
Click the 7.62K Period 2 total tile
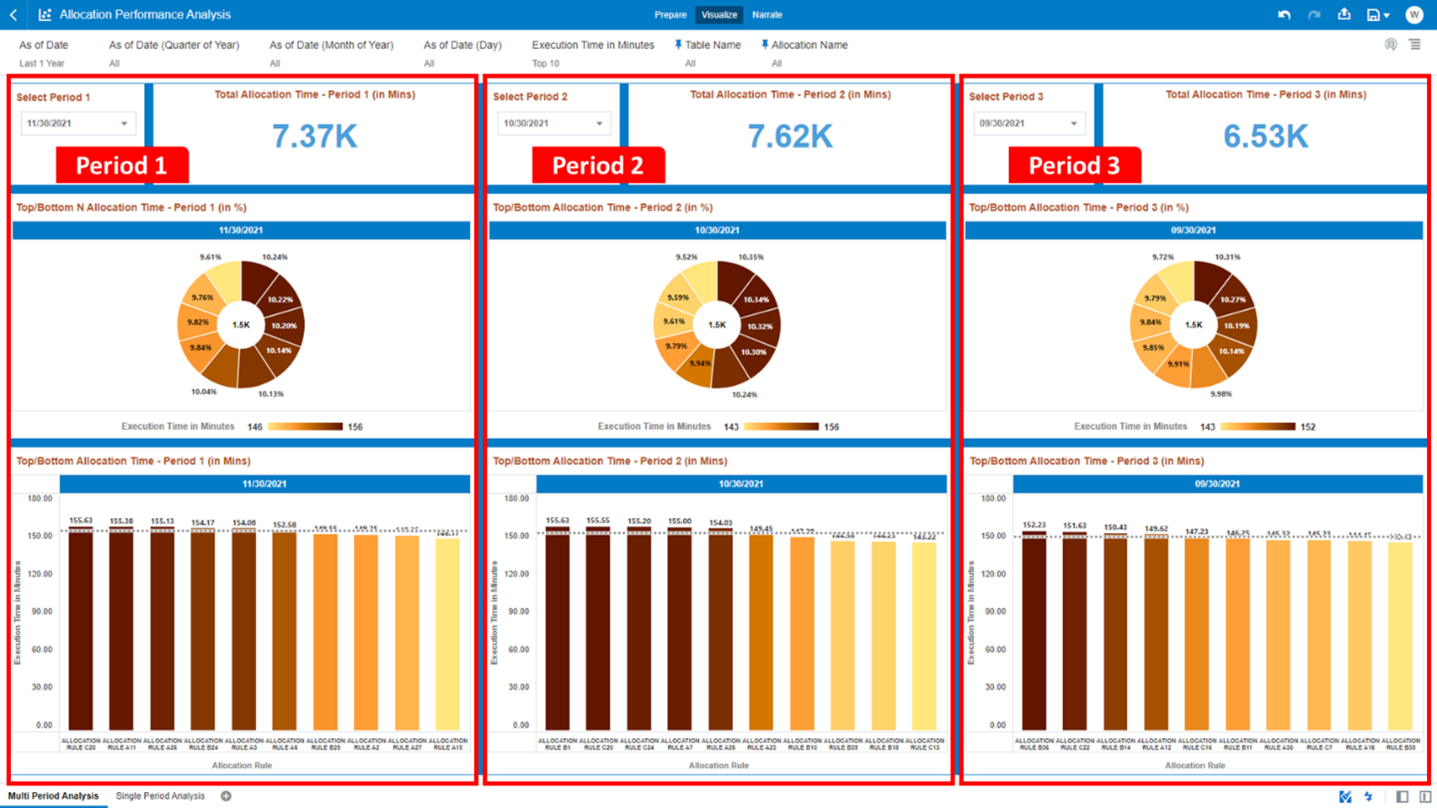[790, 136]
